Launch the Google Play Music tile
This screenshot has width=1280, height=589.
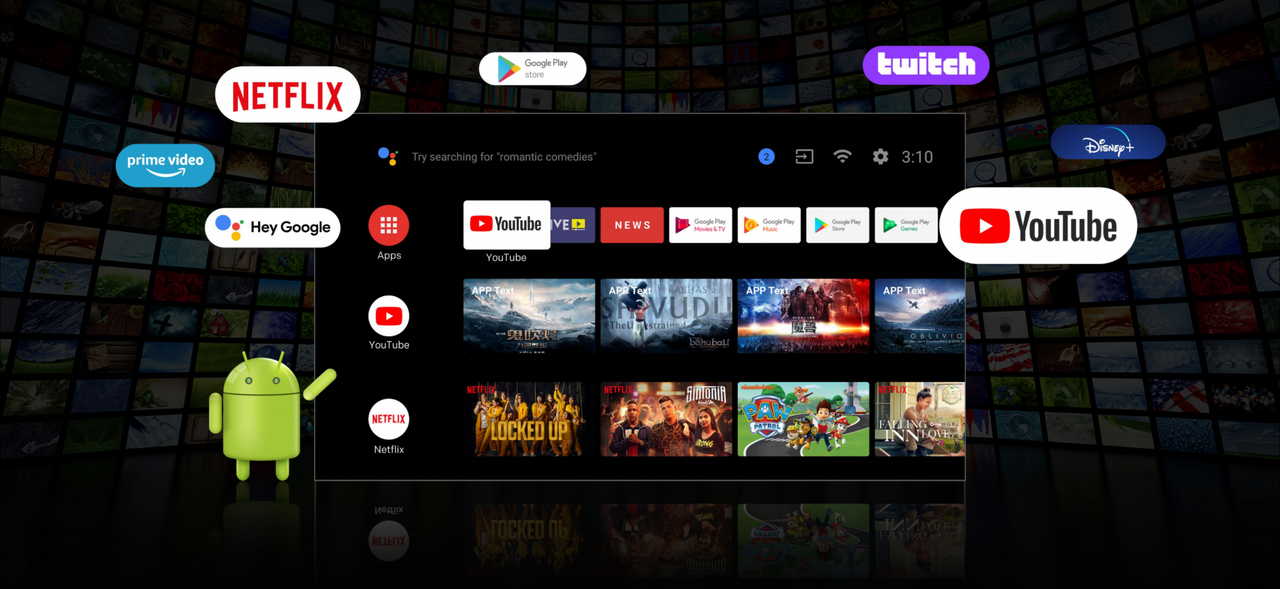(x=769, y=225)
